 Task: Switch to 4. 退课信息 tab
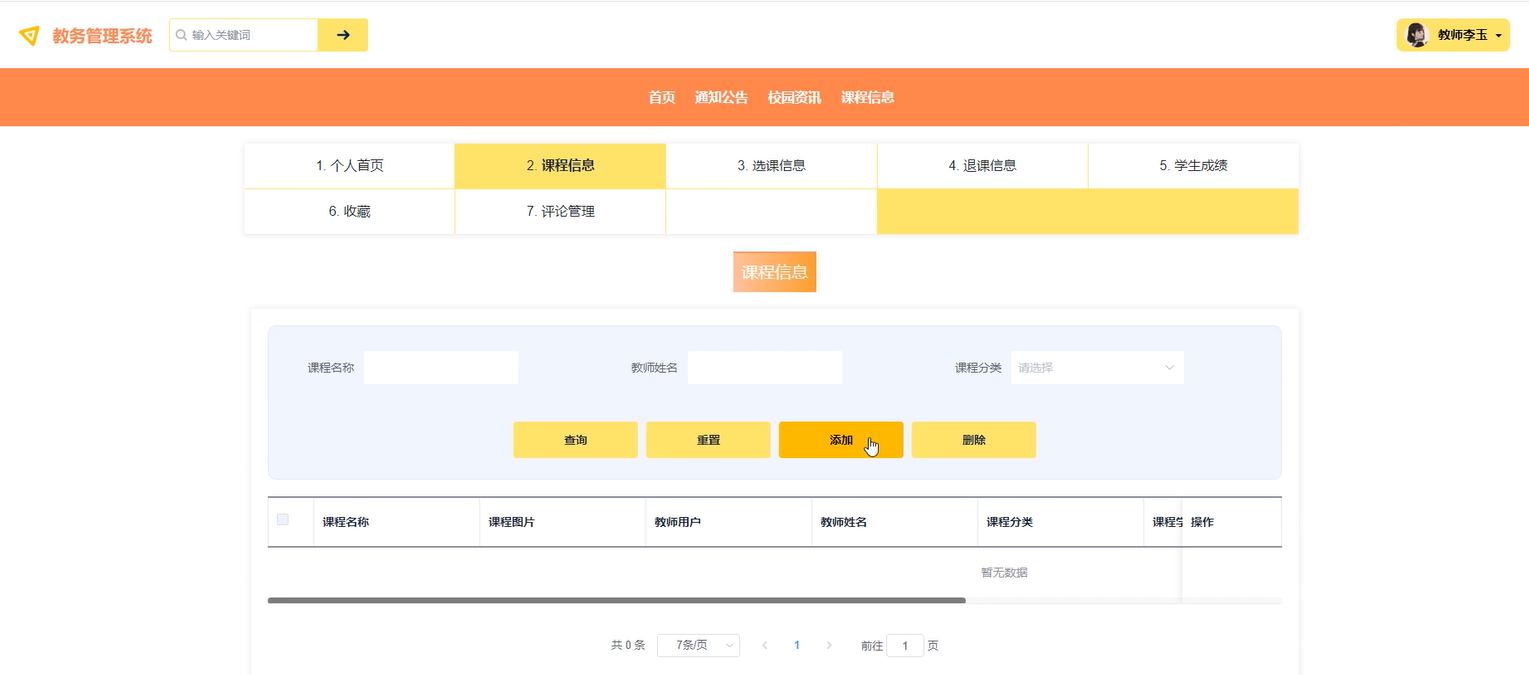(x=982, y=166)
